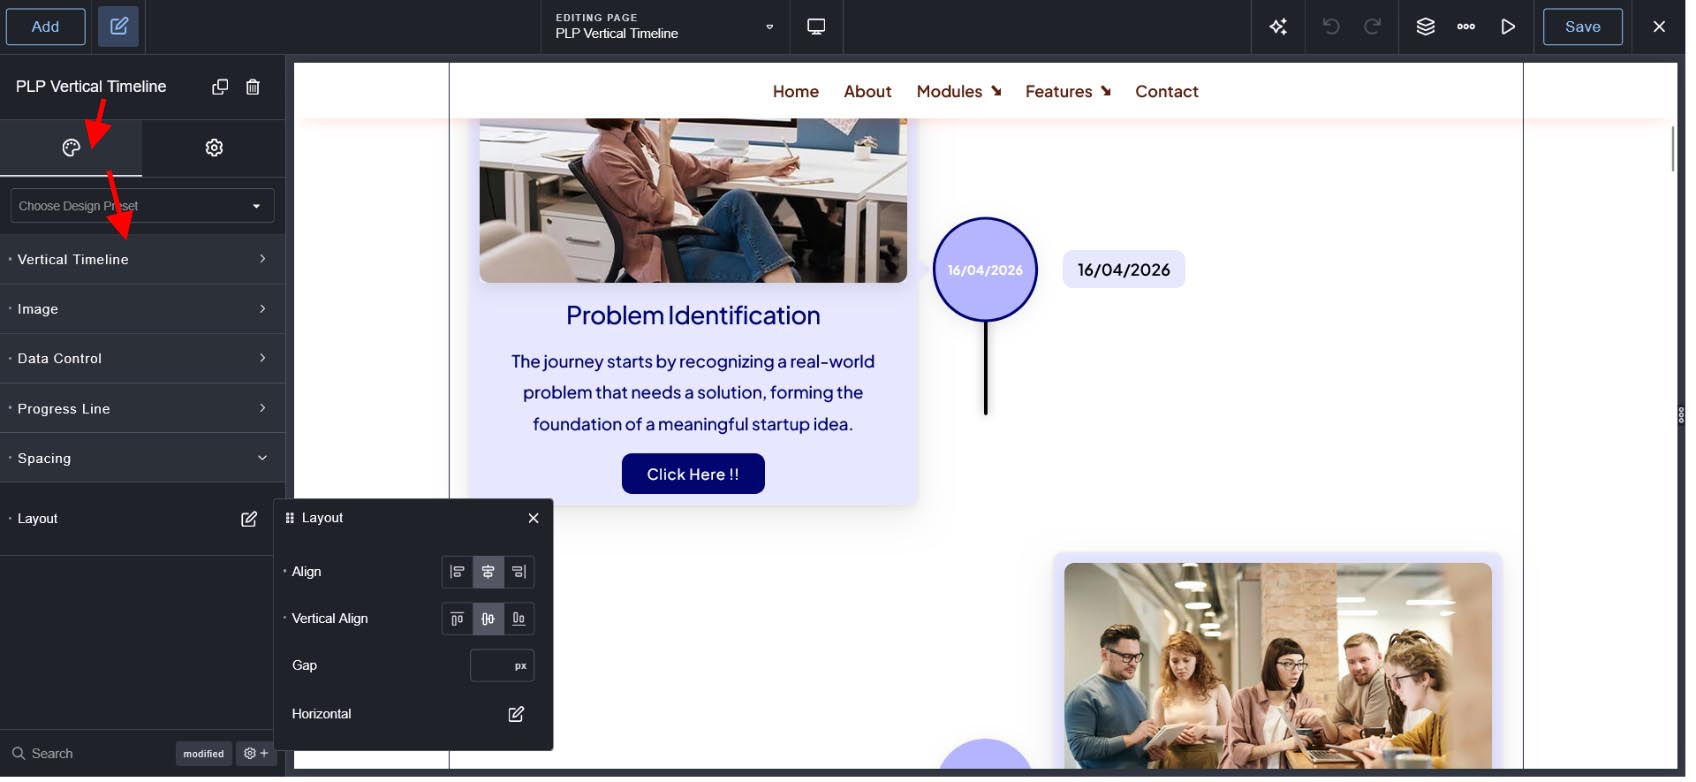Click the PLP Vertical Timeline panel title
Screen dimensions: 1696x782
[x=91, y=87]
